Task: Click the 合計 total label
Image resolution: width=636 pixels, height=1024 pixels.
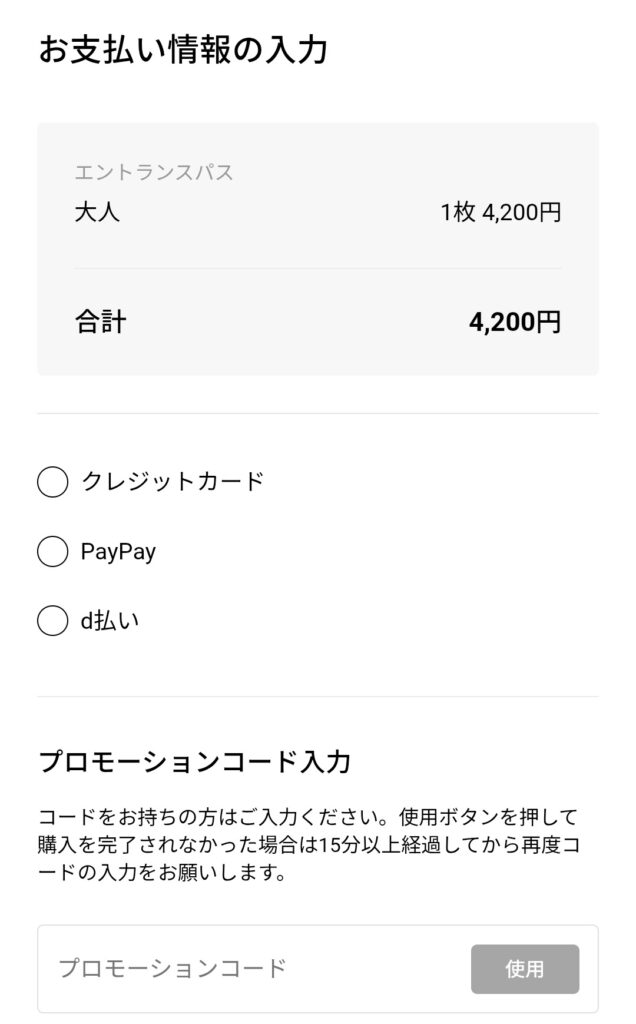Action: point(100,322)
